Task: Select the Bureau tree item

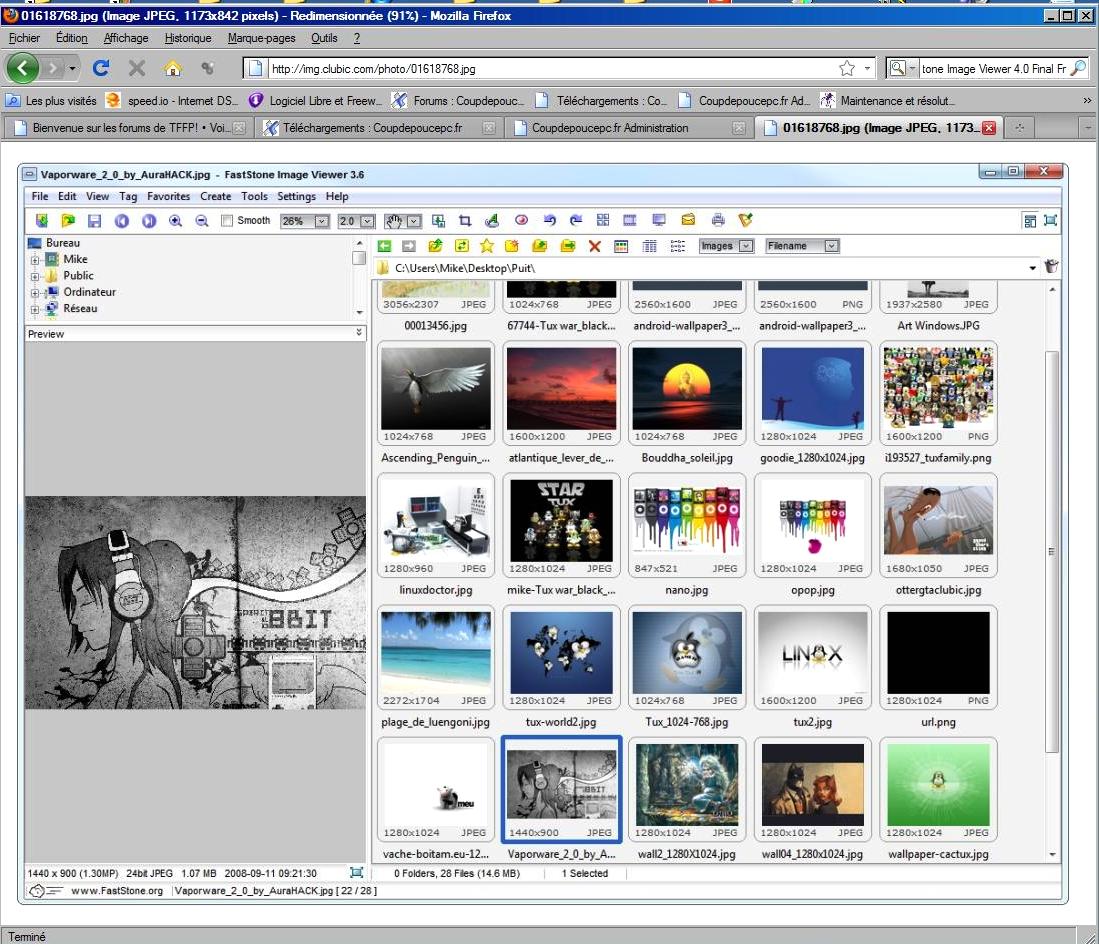Action: click(x=54, y=242)
